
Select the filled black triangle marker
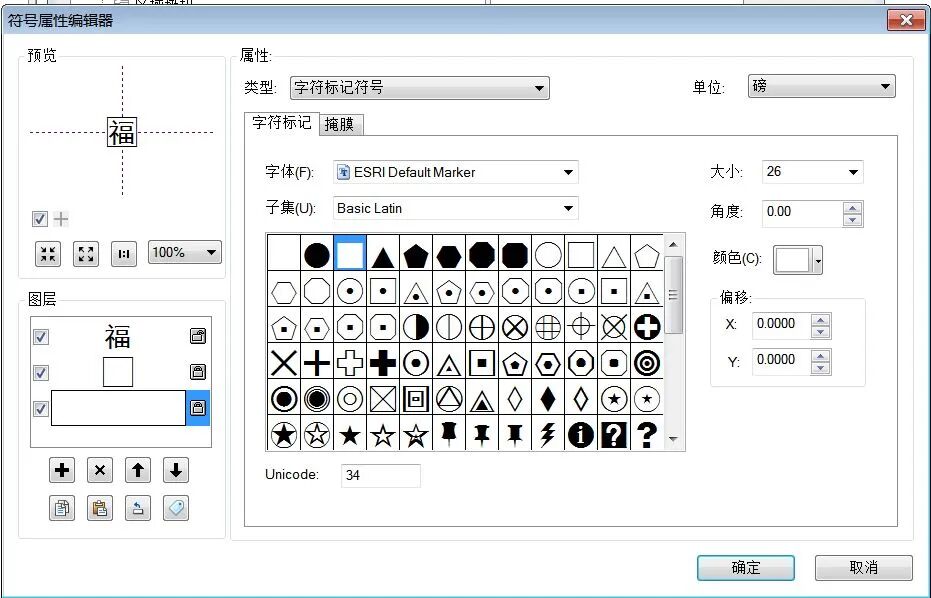click(383, 257)
